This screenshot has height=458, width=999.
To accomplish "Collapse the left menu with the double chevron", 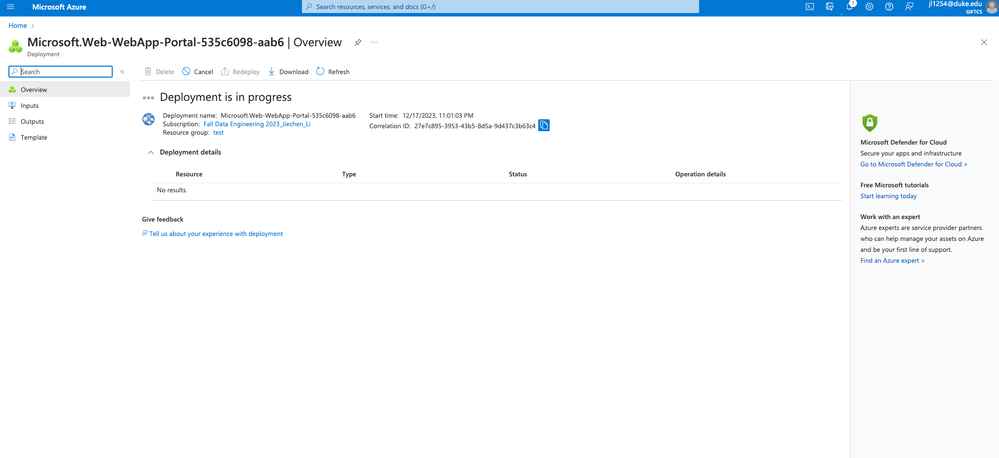I will tap(122, 72).
